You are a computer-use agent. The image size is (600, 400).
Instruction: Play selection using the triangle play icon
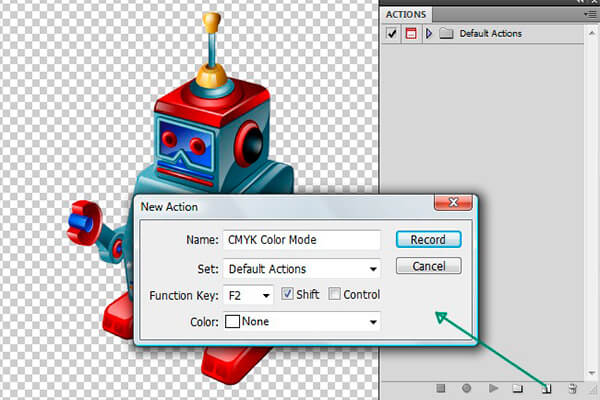493,389
